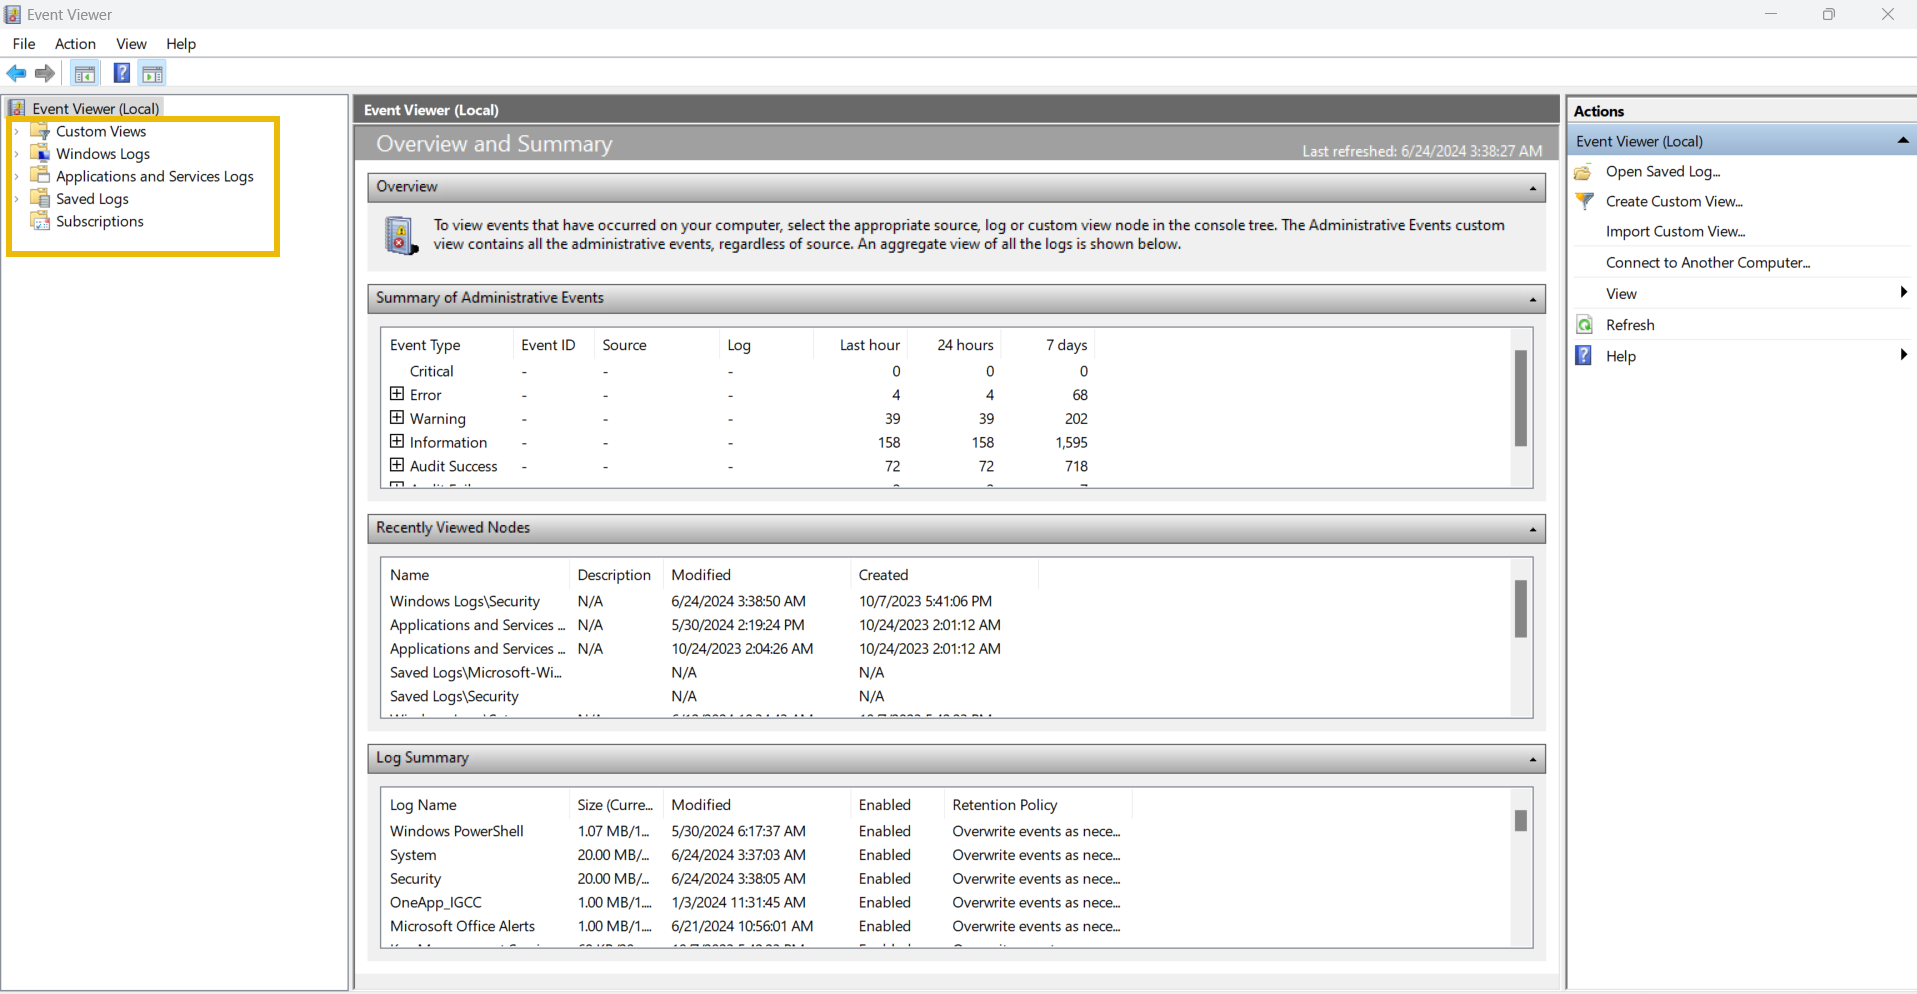Select the Subscriptions node in tree
Screen dimensions: 1917x994
pos(99,221)
